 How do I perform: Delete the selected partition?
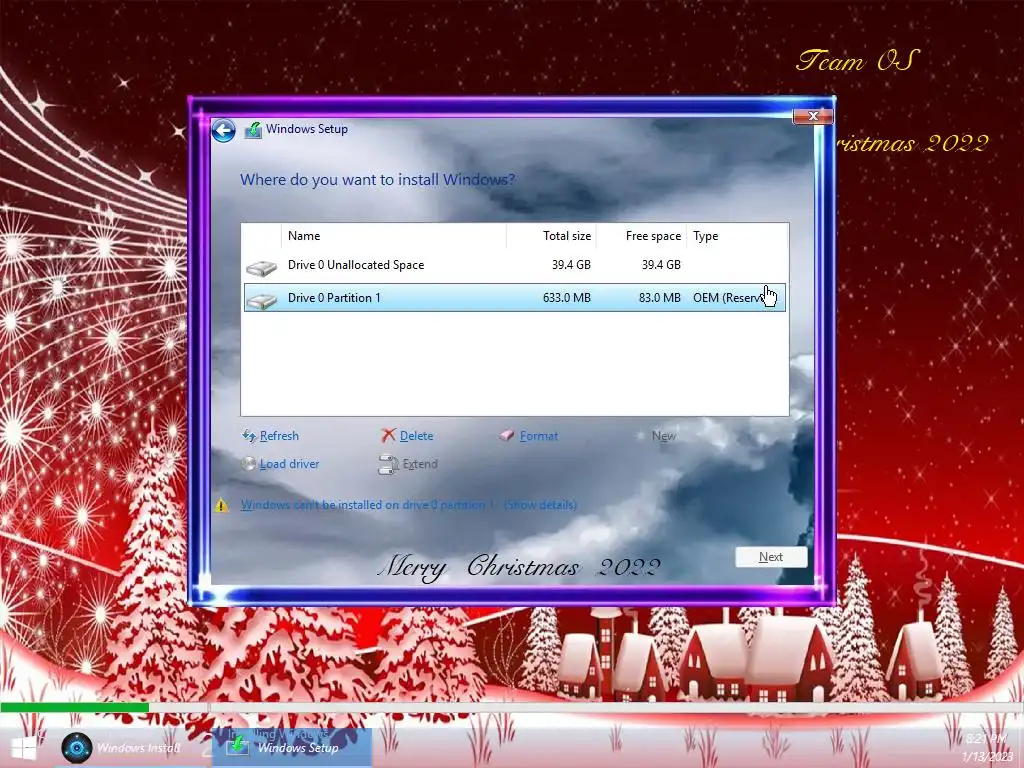click(x=416, y=436)
